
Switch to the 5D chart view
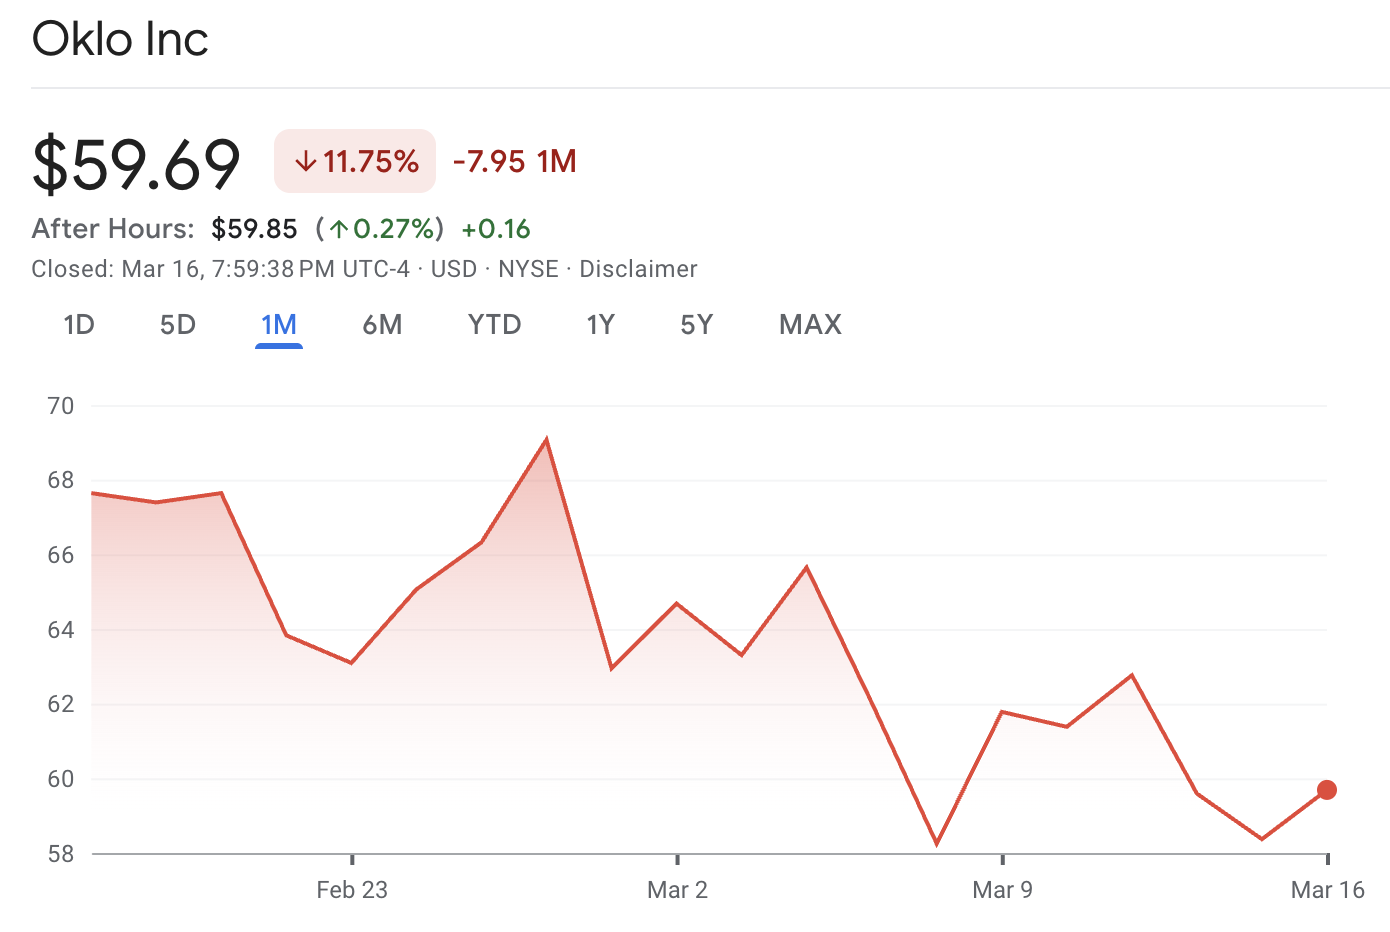[177, 324]
